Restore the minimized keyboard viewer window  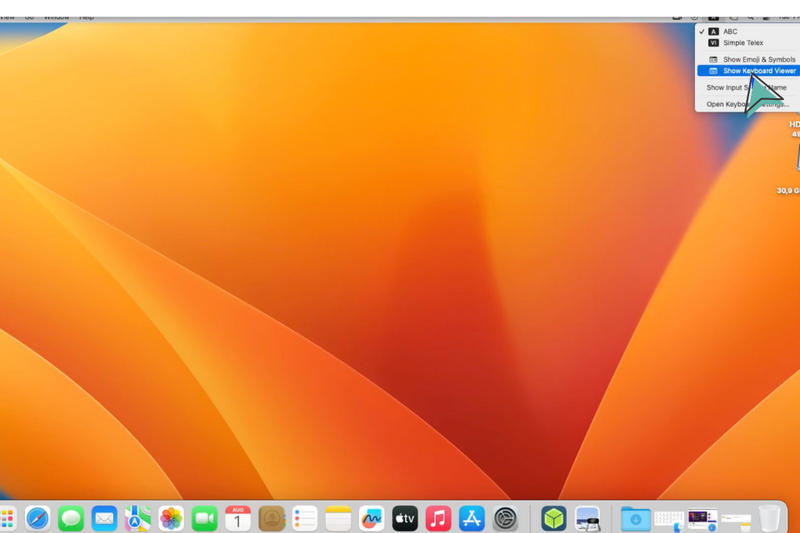pyautogui.click(x=669, y=520)
